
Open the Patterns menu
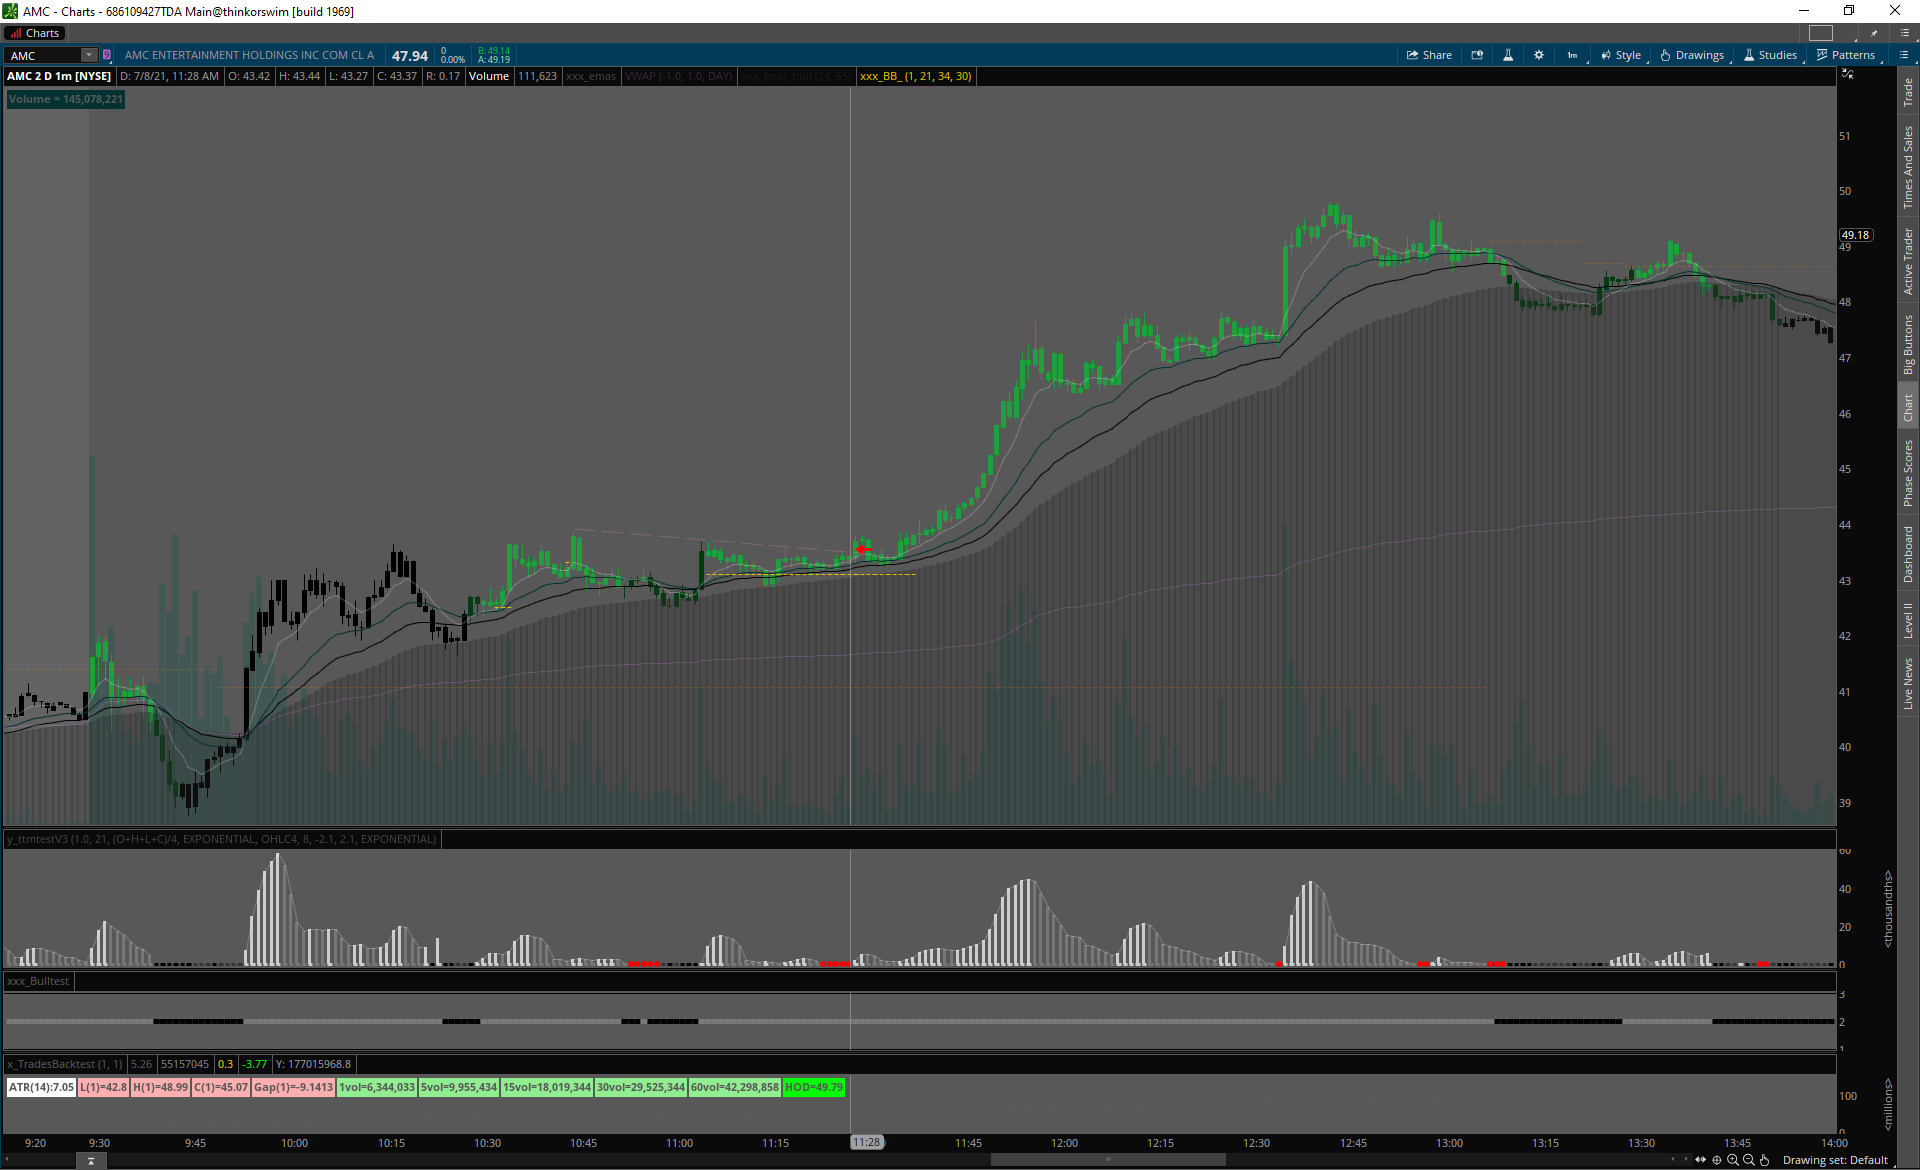[x=1846, y=55]
